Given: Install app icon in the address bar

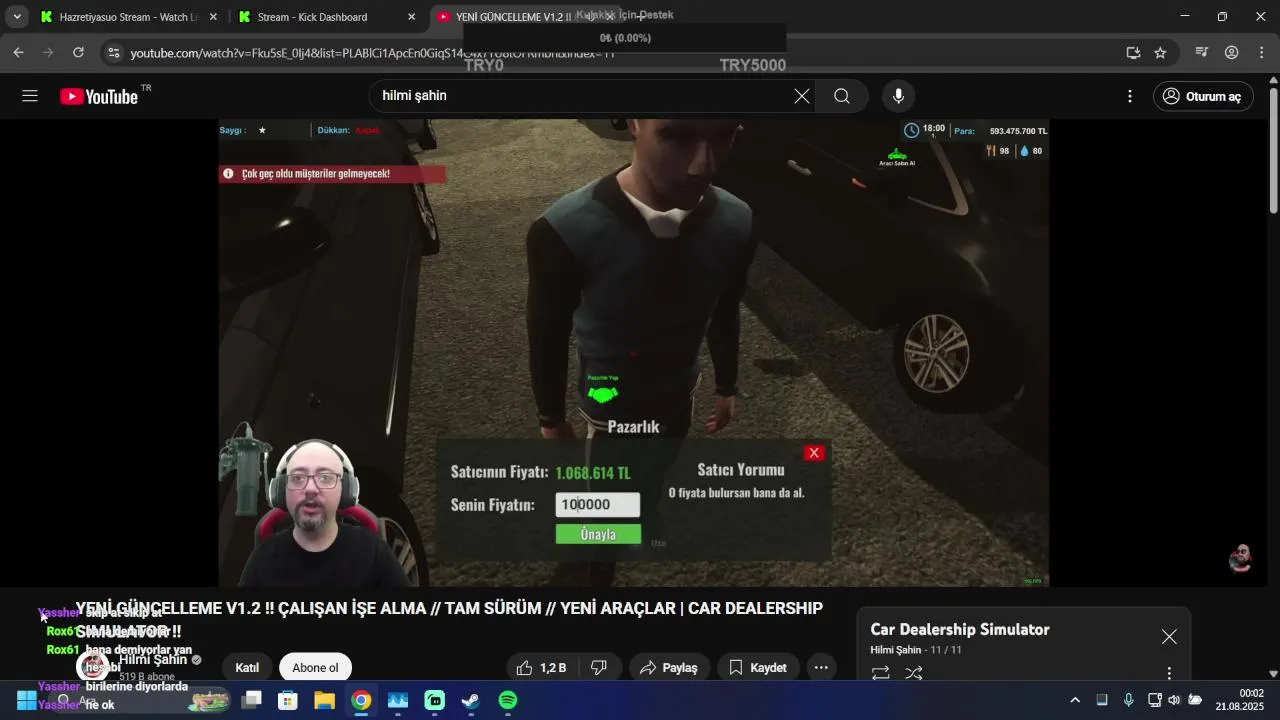Looking at the screenshot, I should [x=1133, y=52].
